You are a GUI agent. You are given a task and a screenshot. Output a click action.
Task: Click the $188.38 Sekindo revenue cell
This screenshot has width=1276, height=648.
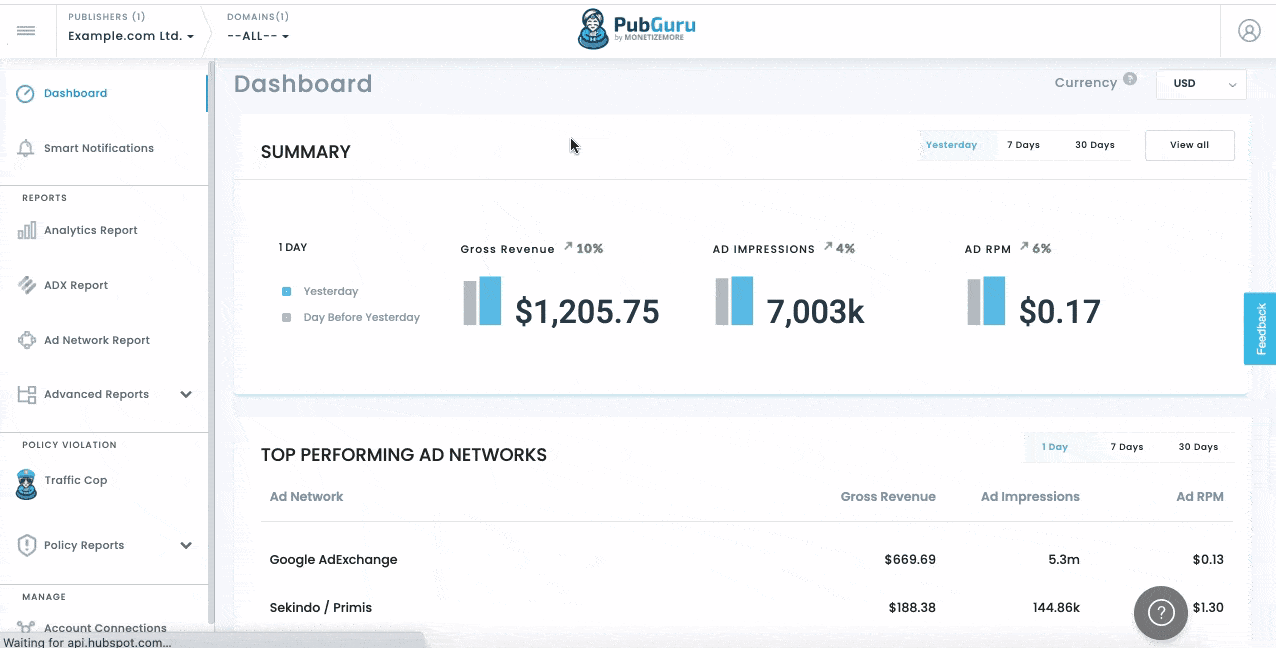[912, 608]
